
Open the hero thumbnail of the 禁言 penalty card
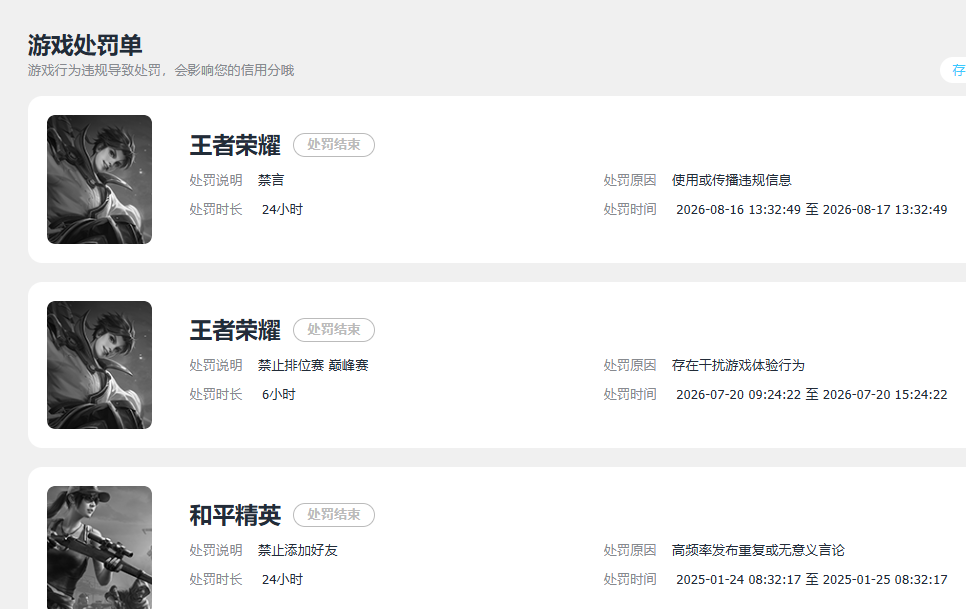click(99, 179)
